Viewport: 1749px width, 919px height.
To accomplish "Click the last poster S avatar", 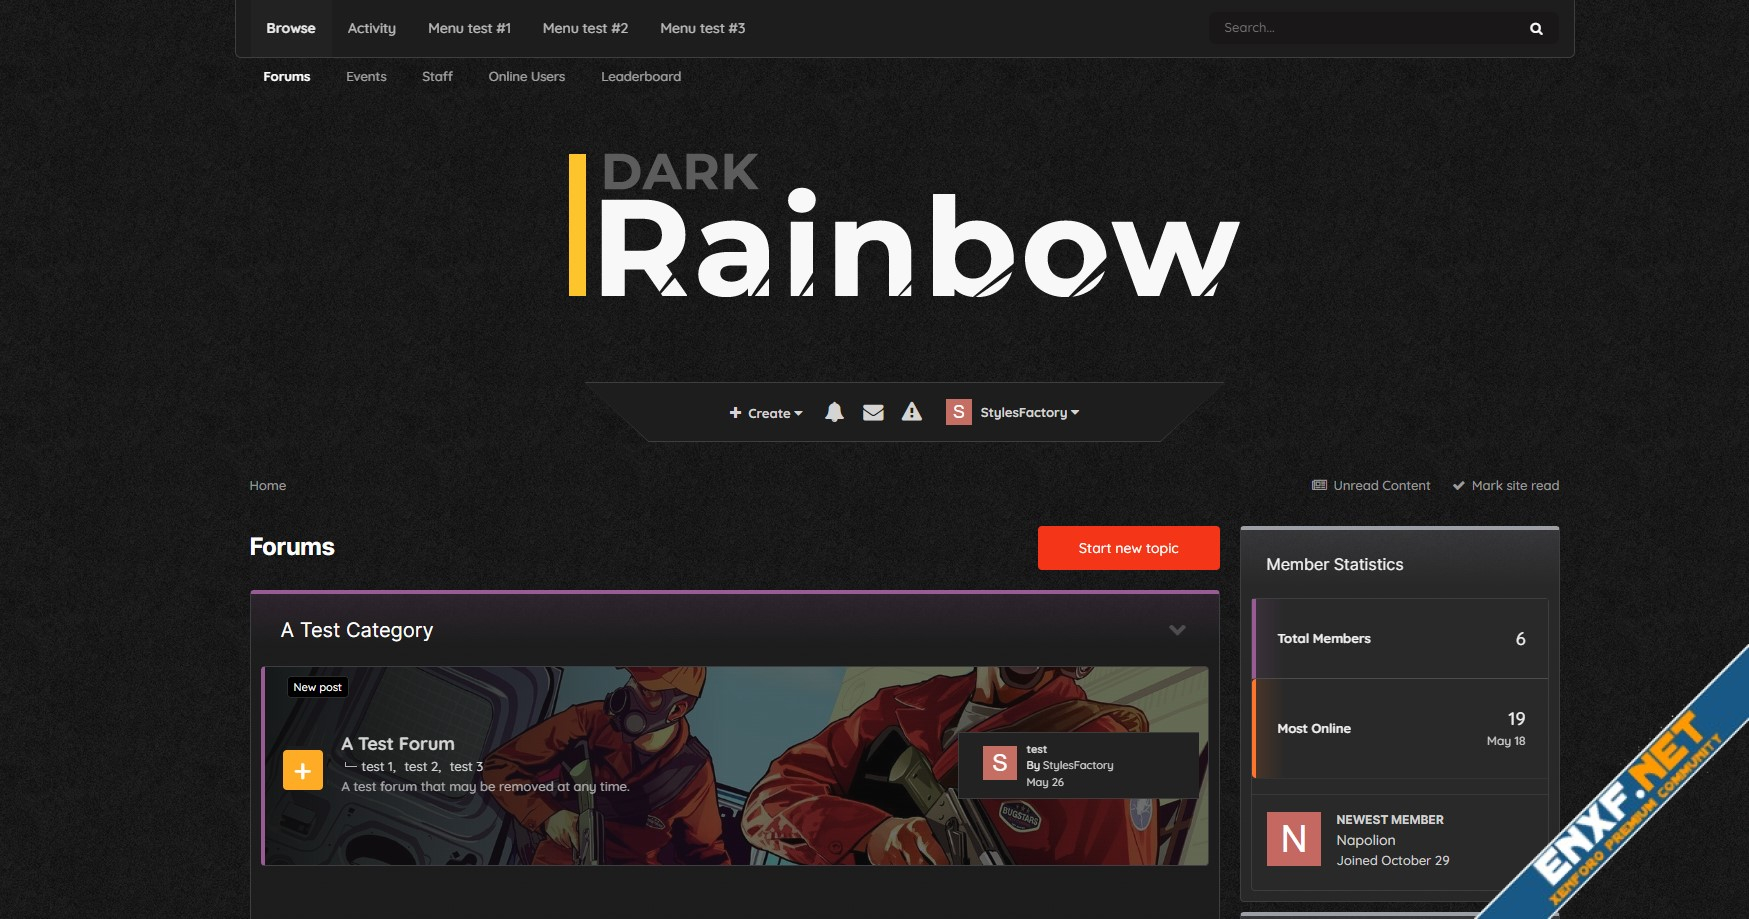I will pos(999,764).
